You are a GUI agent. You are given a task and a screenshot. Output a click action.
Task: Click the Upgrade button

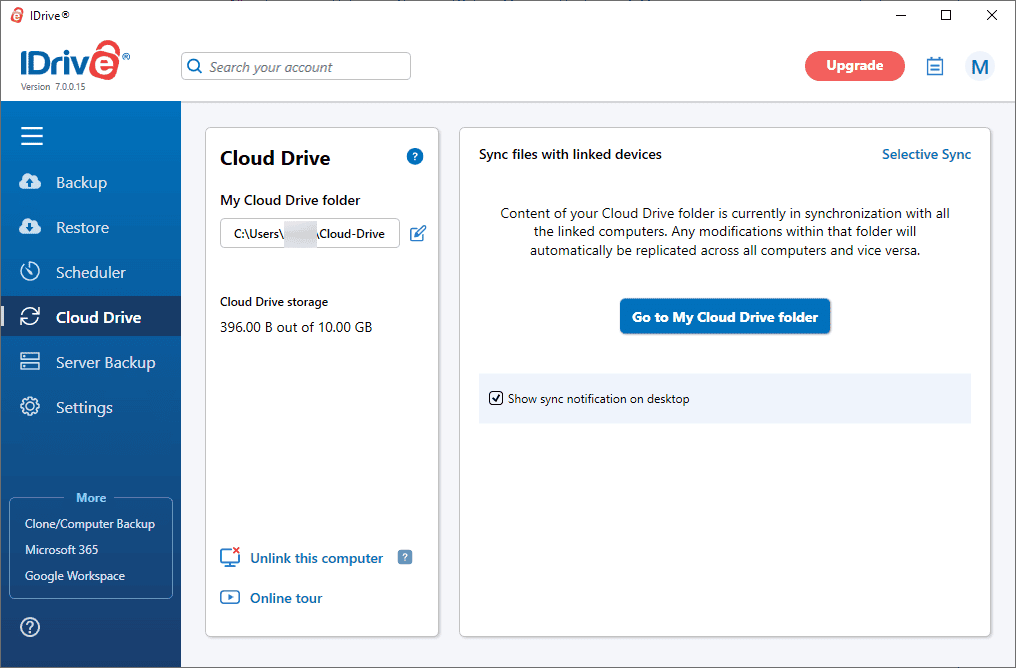click(x=855, y=65)
